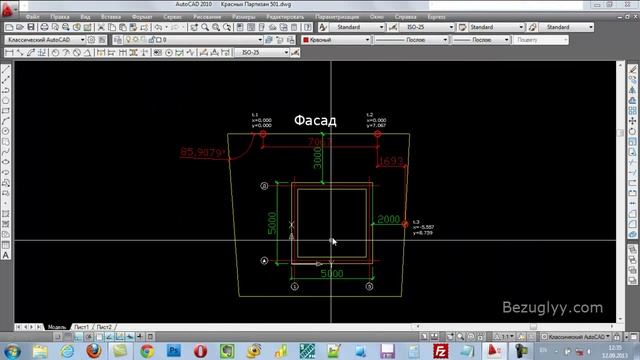
Task: Open the 'Классический AutoCAD' workspace dropdown
Action: point(45,40)
